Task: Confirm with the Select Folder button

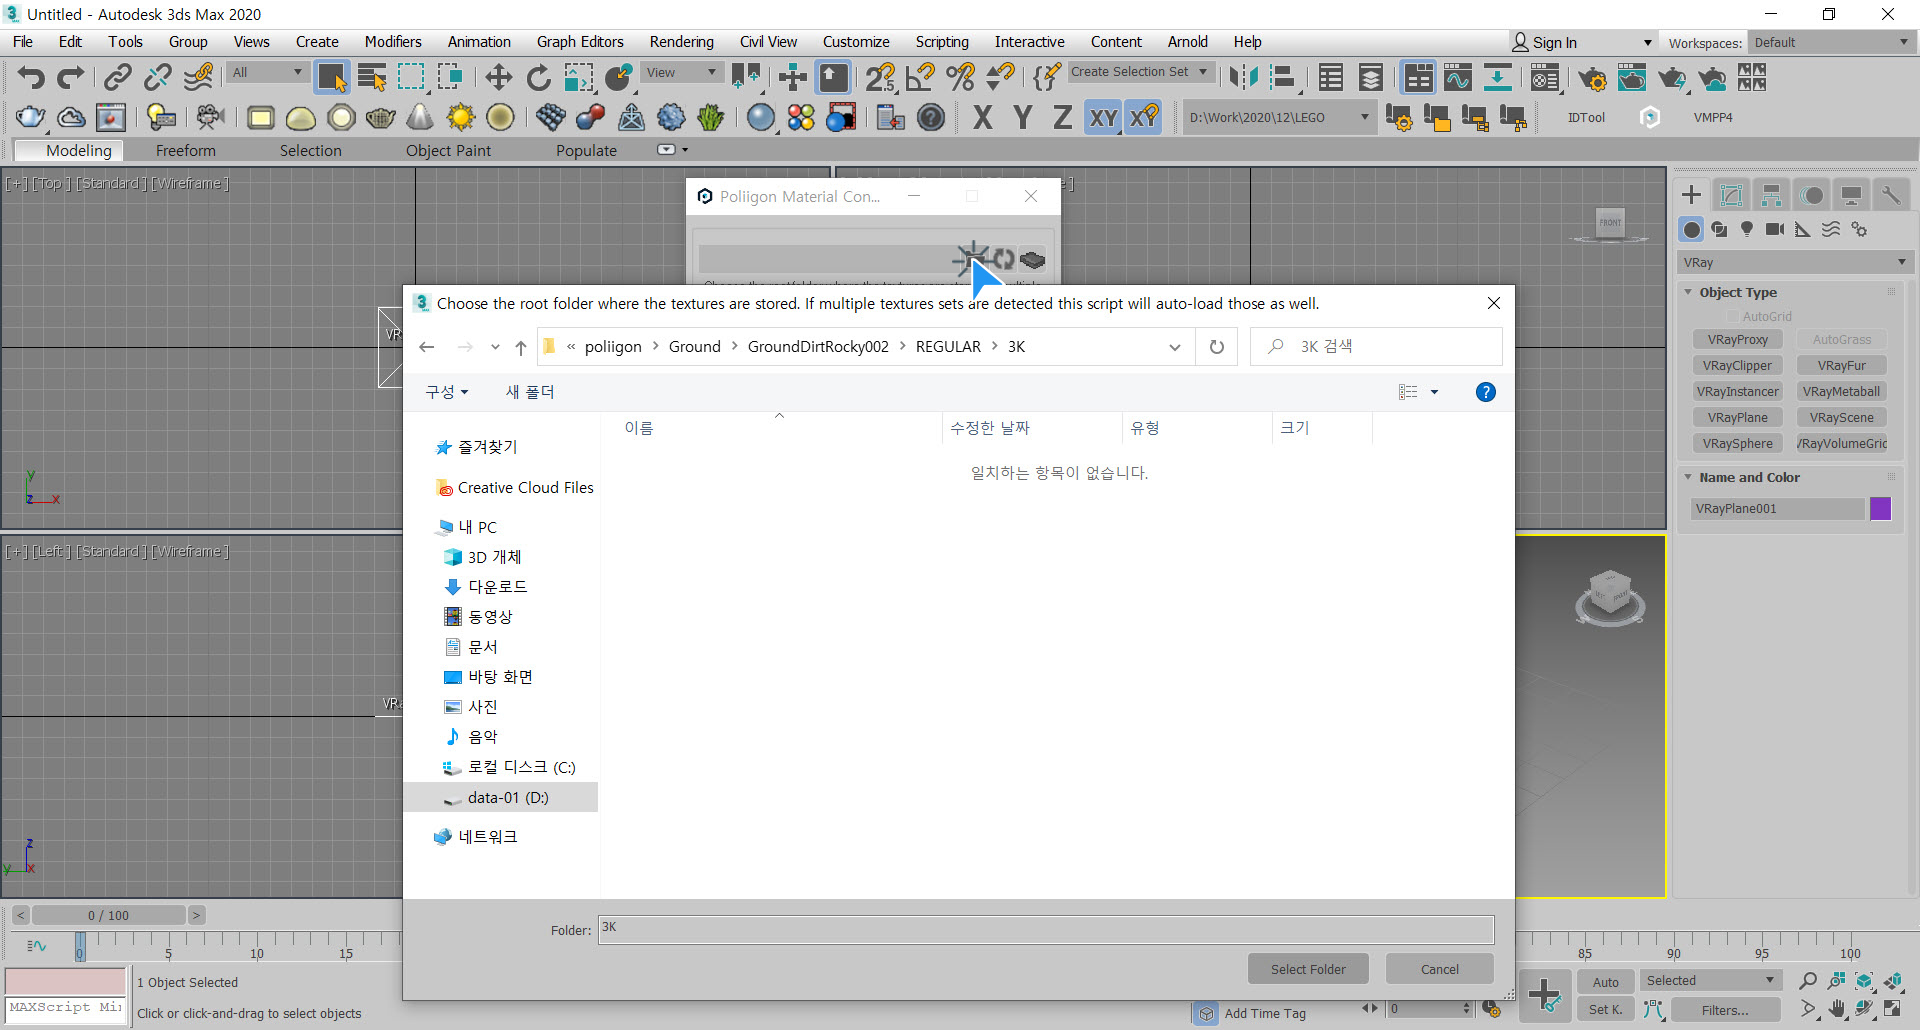Action: click(1308, 969)
